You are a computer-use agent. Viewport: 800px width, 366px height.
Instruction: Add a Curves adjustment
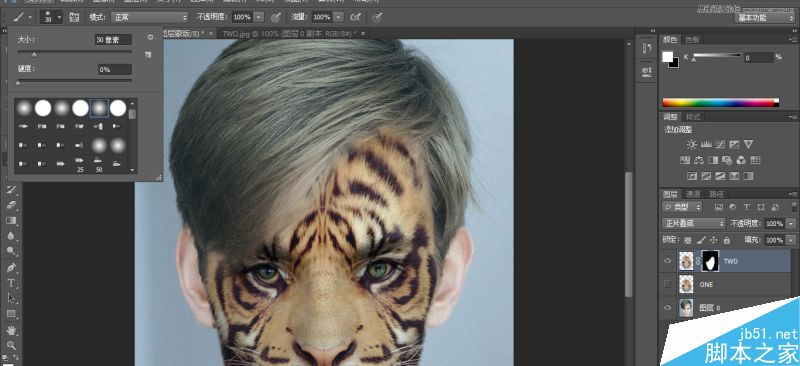coord(720,144)
